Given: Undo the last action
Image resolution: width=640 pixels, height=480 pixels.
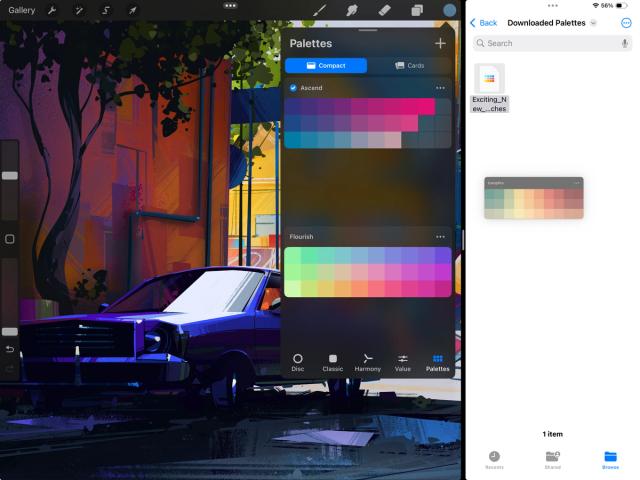Looking at the screenshot, I should [10, 349].
